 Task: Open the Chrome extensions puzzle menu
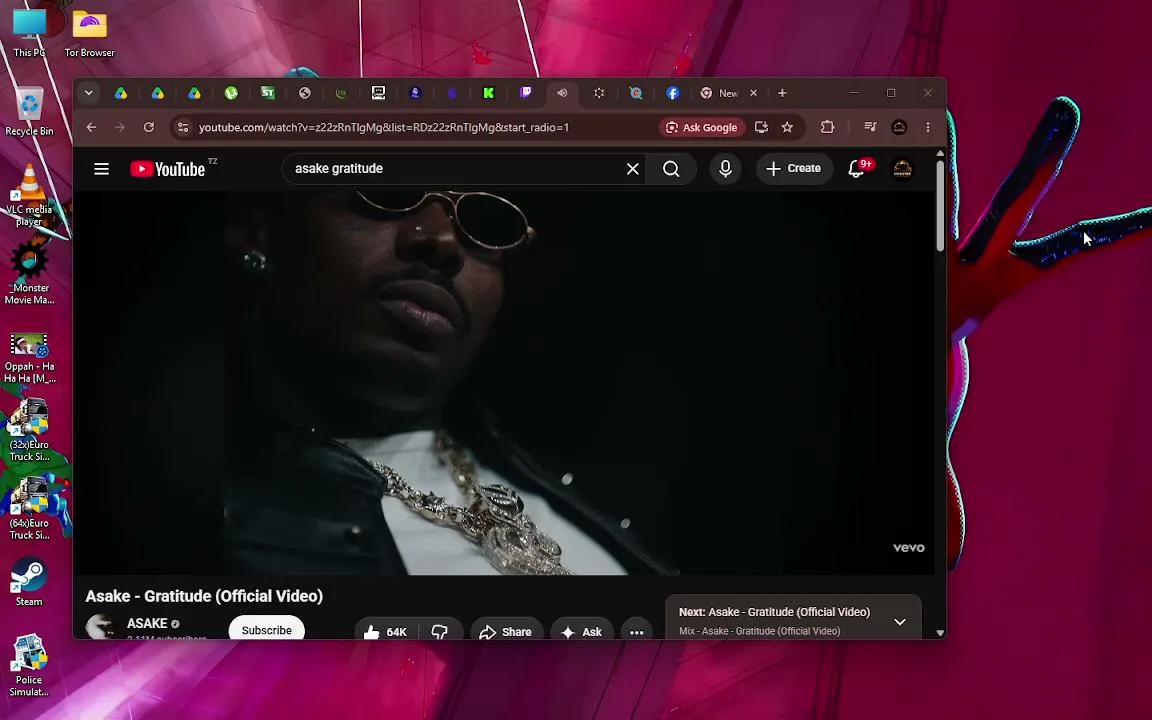pos(827,127)
